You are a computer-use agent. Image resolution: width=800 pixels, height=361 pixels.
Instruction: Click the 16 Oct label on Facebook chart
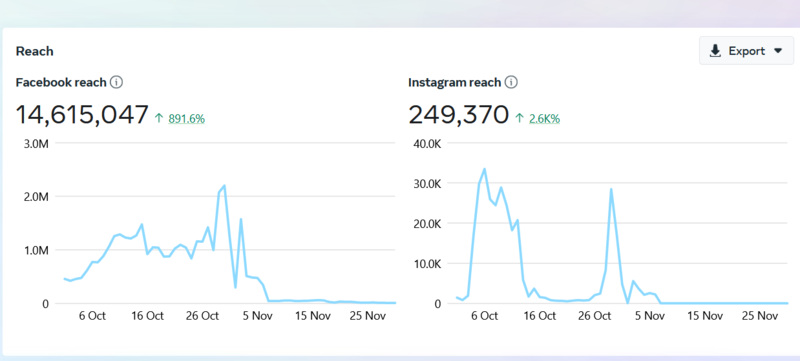pos(147,316)
